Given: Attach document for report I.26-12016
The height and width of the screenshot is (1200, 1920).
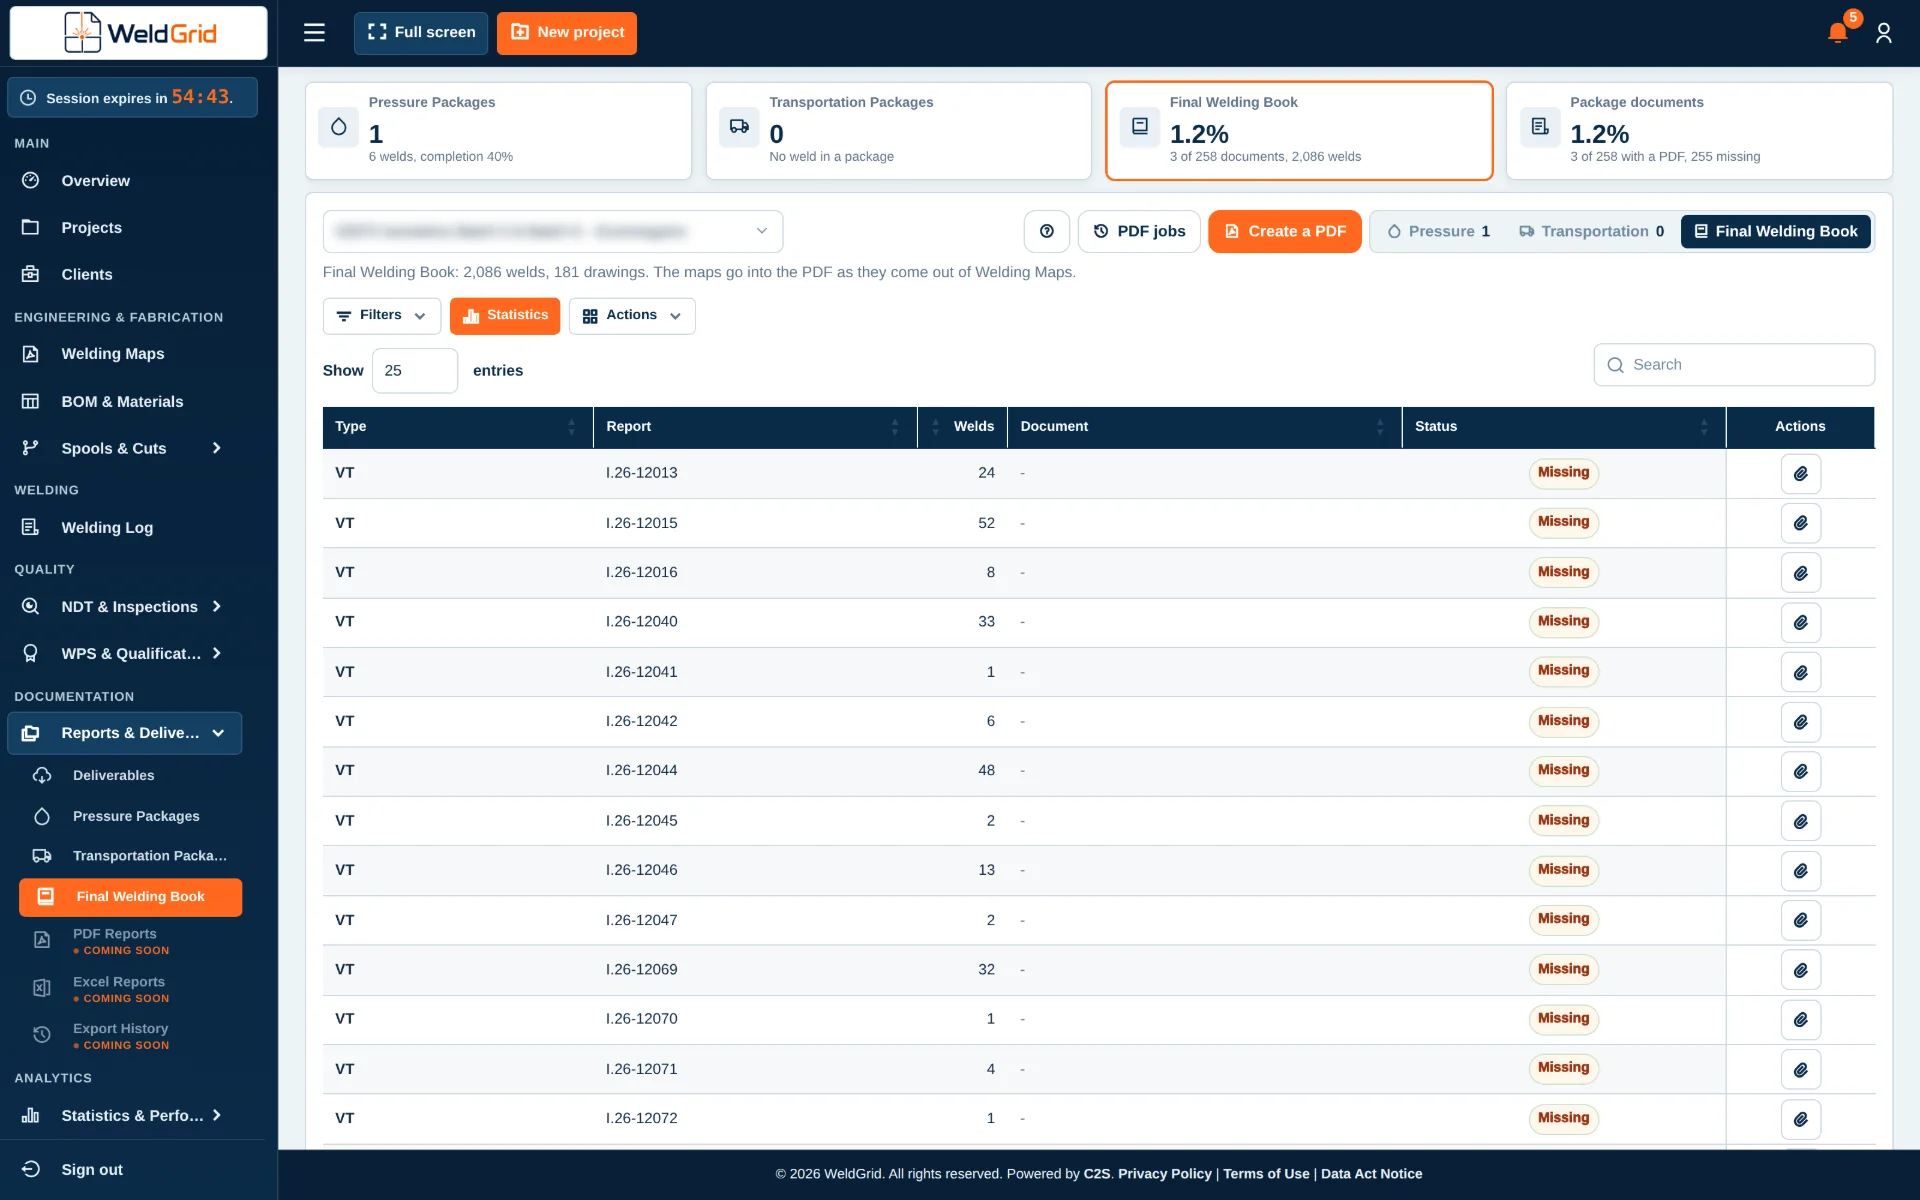Looking at the screenshot, I should point(1800,573).
